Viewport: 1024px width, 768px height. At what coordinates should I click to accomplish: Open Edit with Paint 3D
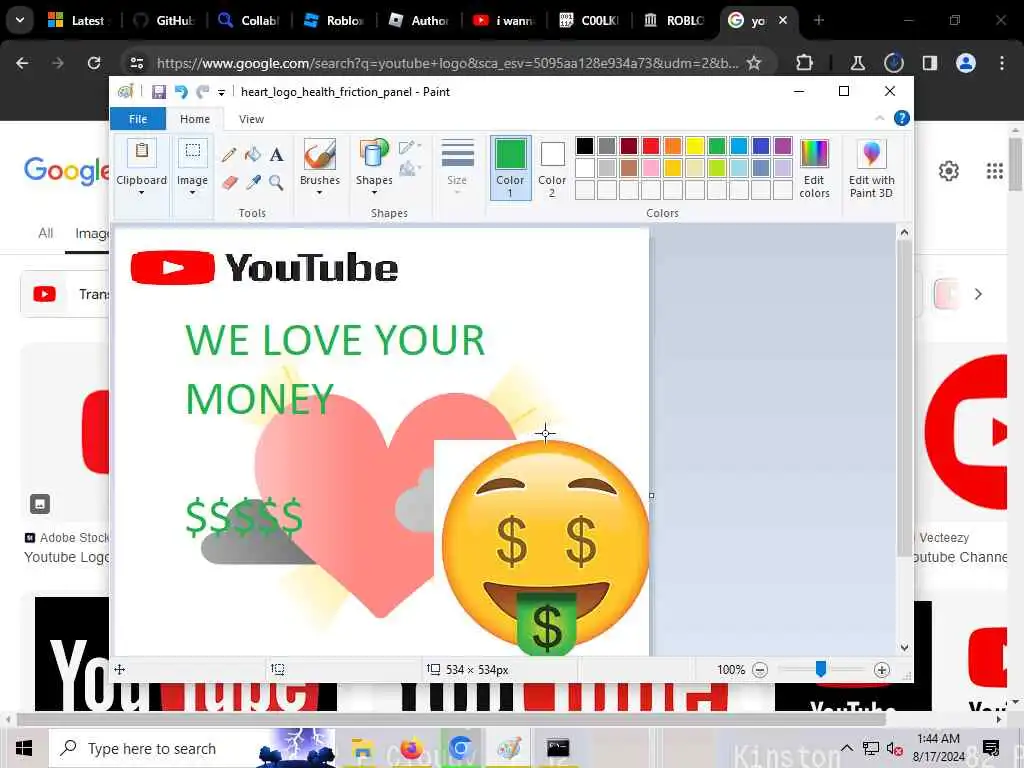(x=871, y=168)
